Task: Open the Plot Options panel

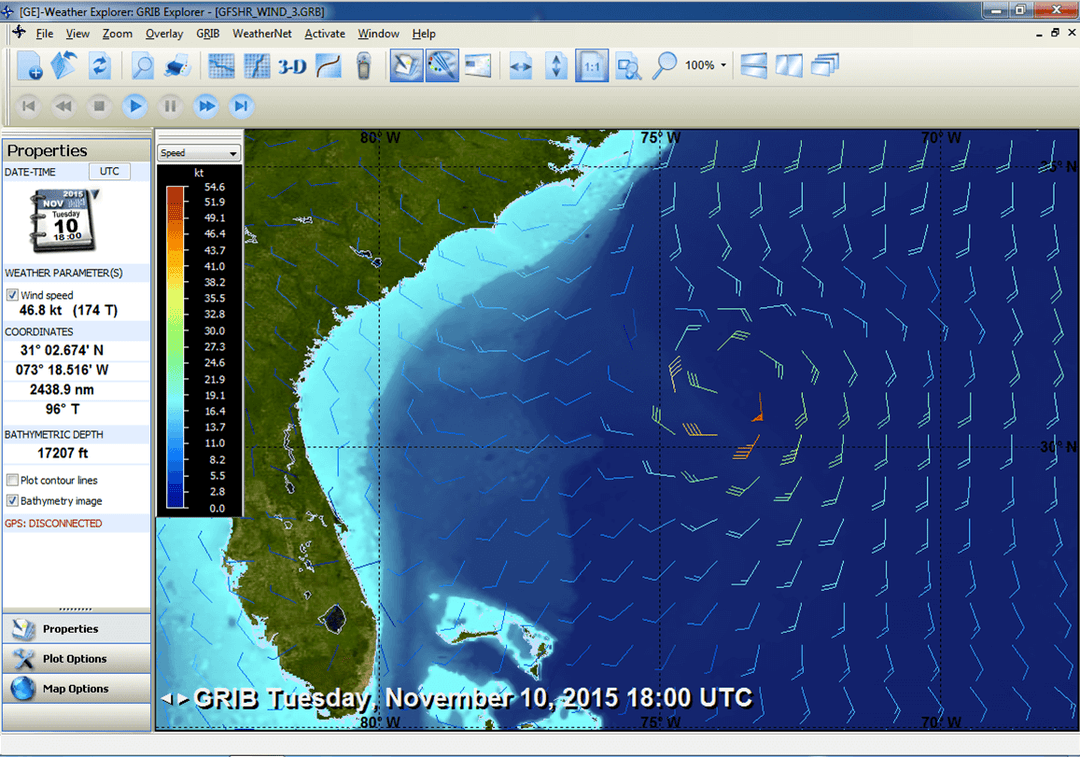Action: coord(76,659)
